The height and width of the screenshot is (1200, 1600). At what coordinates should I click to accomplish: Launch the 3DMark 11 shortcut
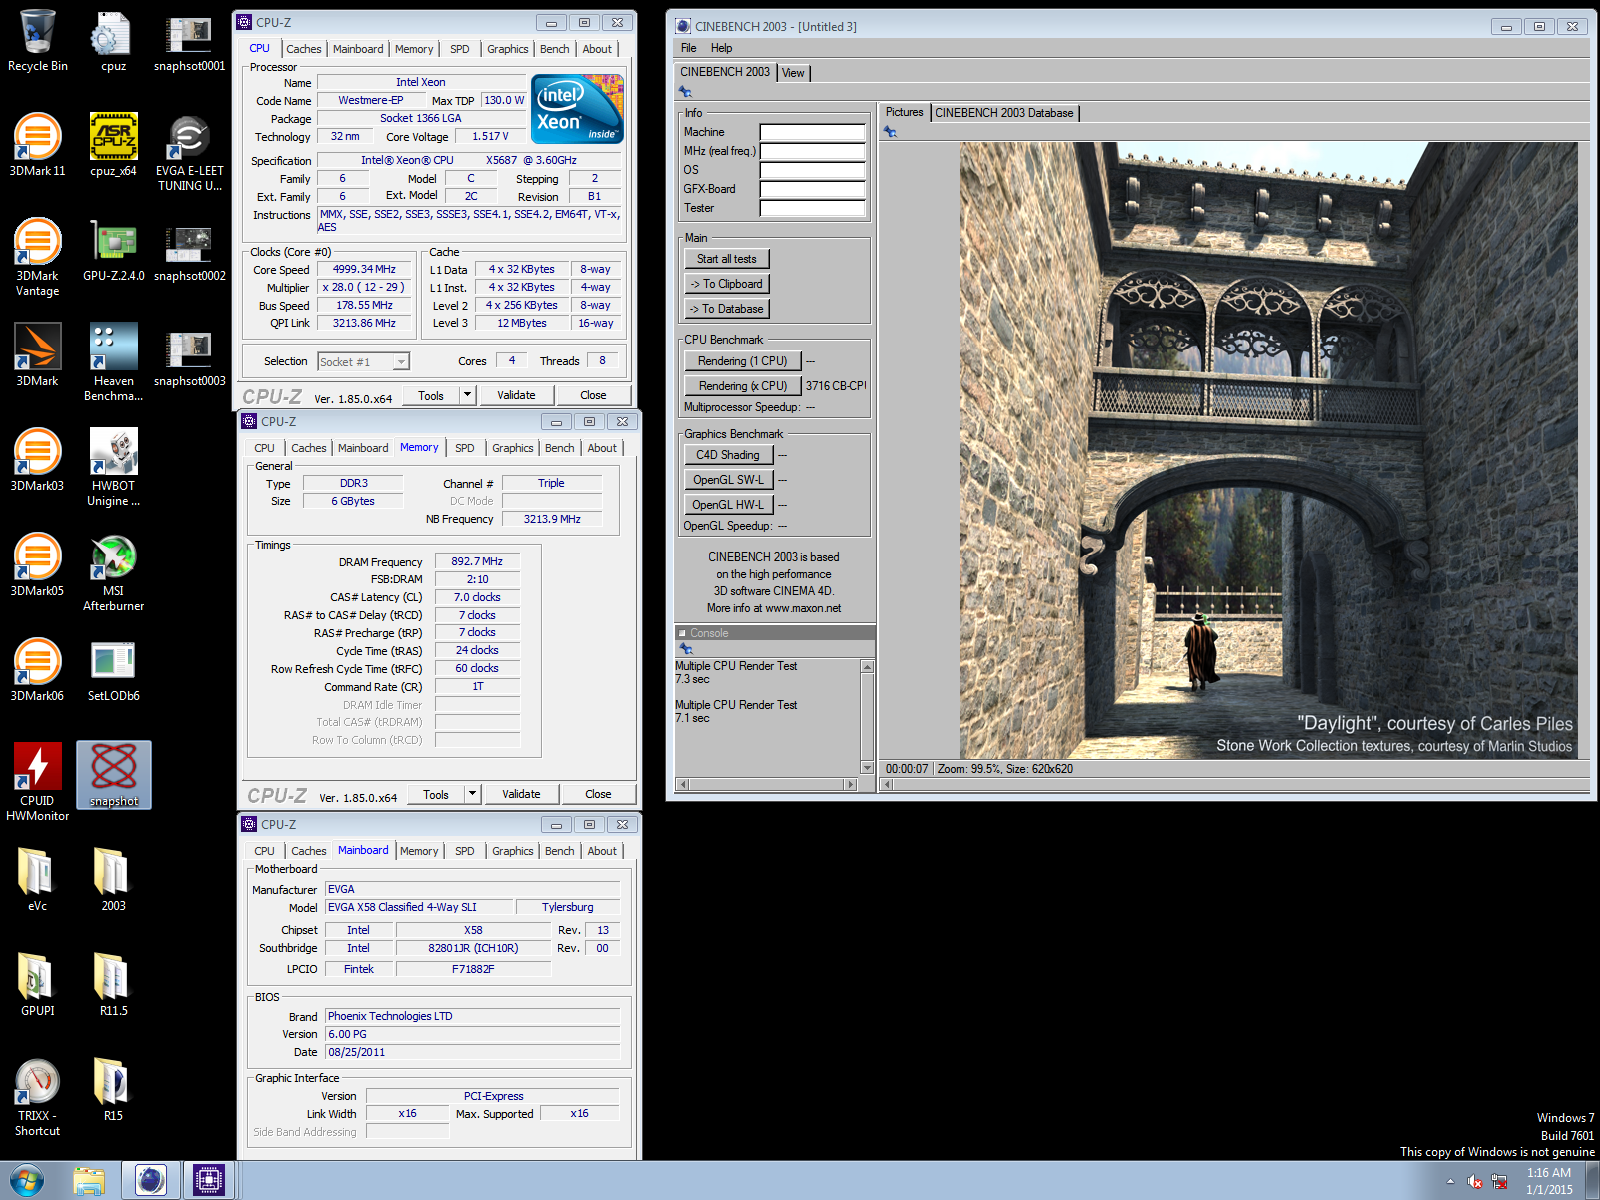[x=37, y=146]
